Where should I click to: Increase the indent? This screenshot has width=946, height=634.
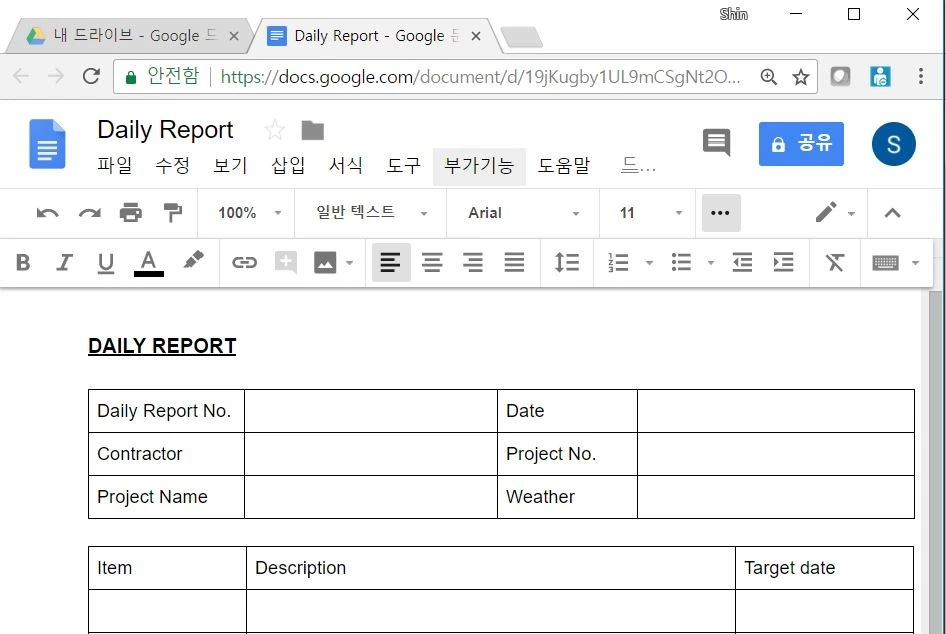[x=783, y=262]
